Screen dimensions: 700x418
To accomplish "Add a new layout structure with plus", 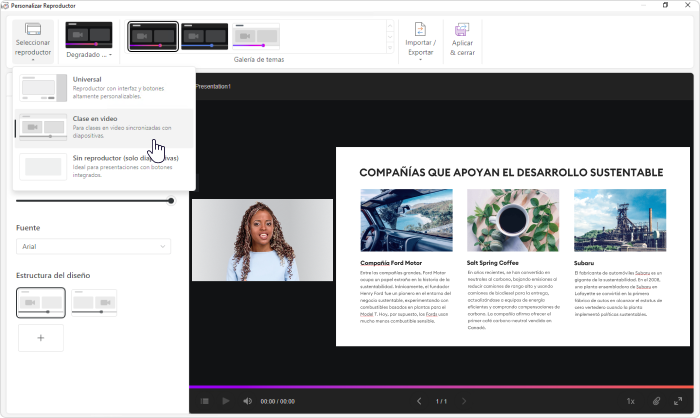I will click(41, 338).
